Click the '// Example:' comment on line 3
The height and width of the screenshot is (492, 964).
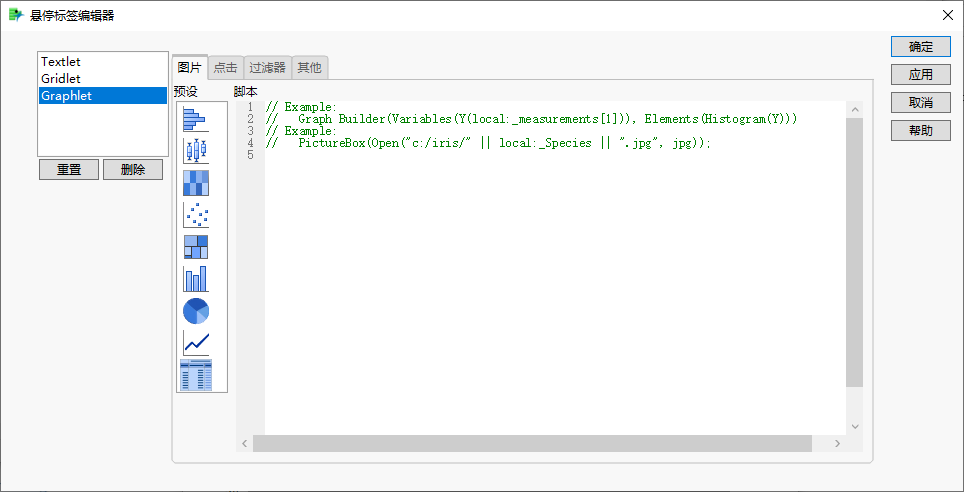pyautogui.click(x=301, y=131)
